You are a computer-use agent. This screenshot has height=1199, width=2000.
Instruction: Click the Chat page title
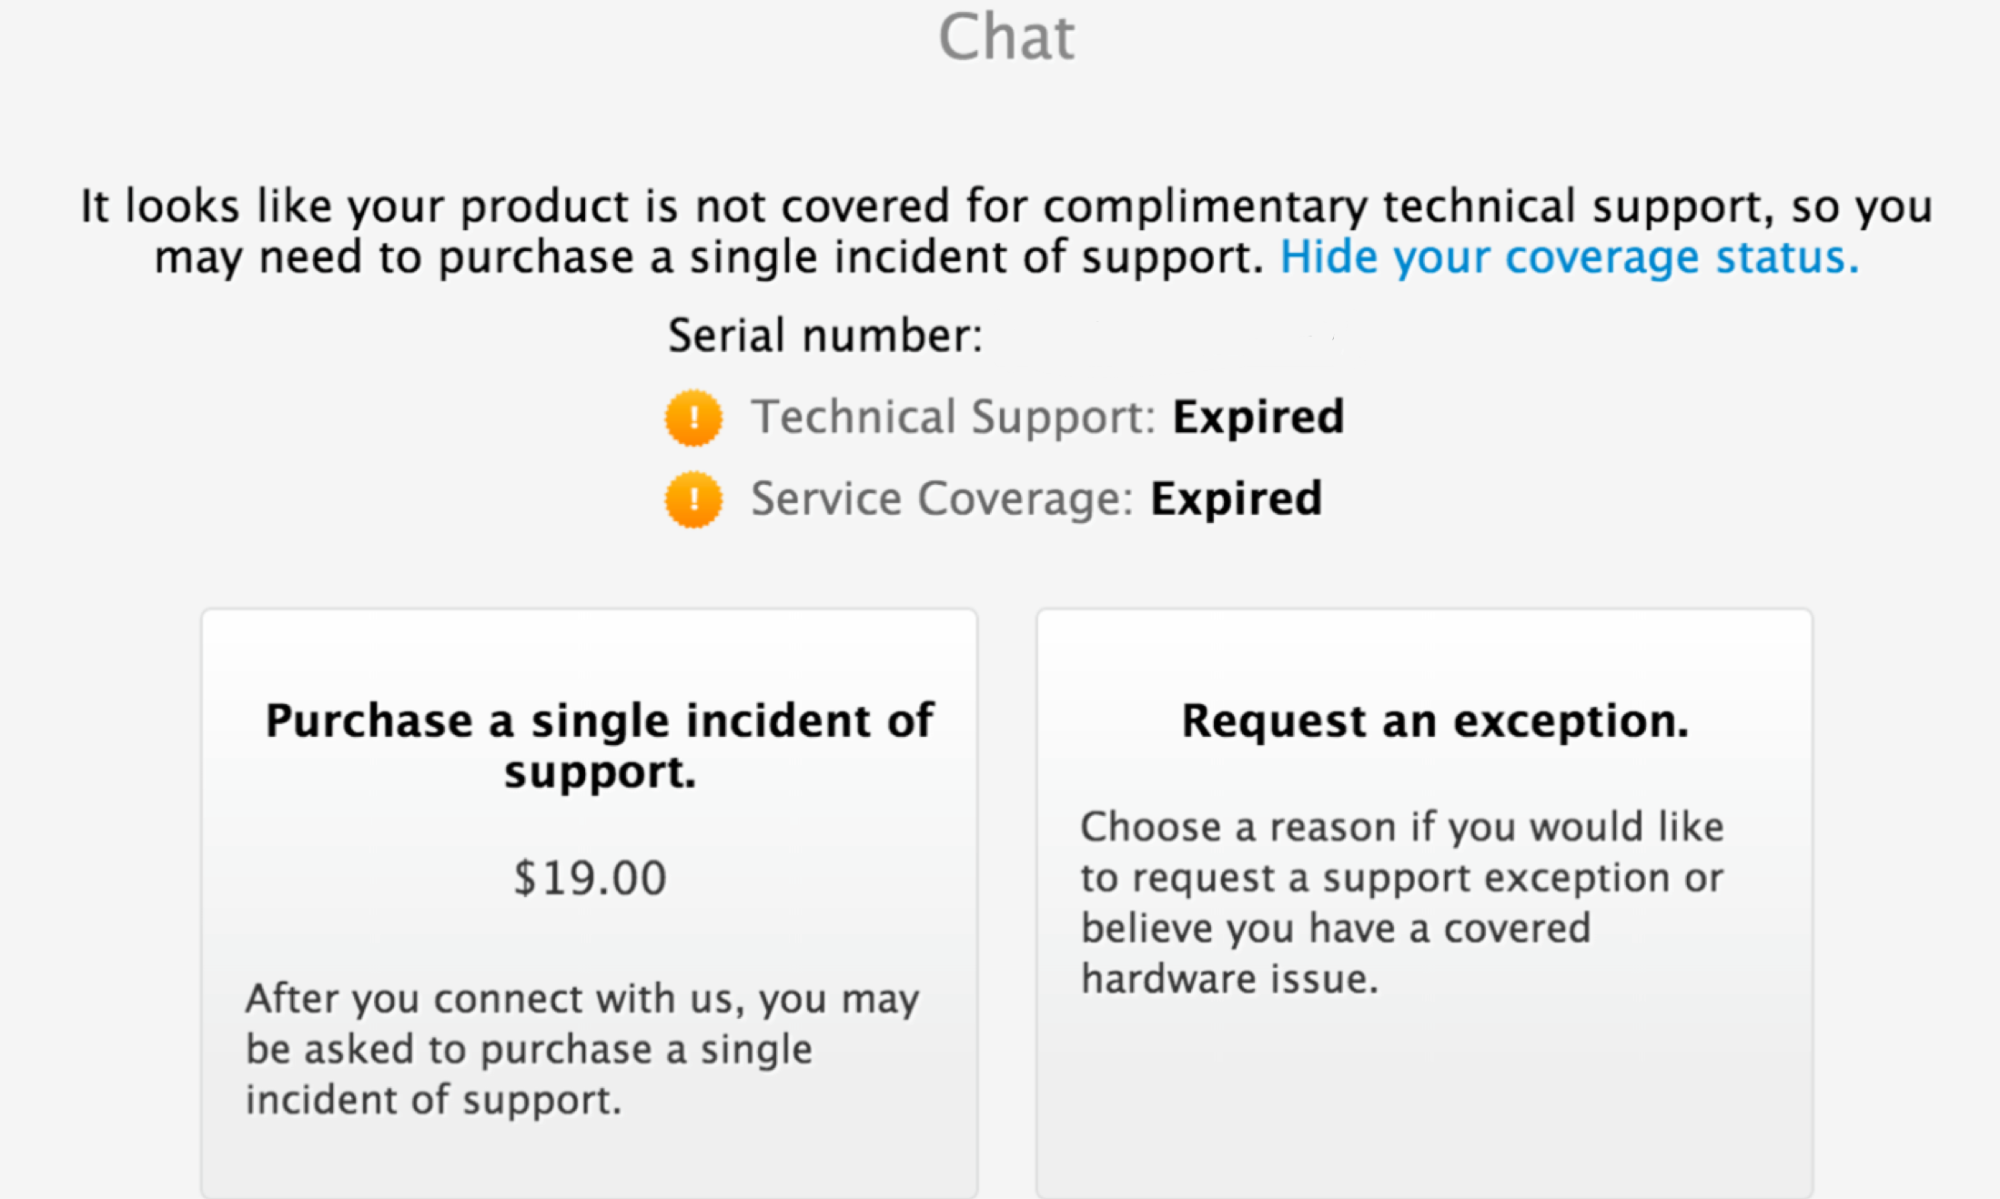(1008, 37)
